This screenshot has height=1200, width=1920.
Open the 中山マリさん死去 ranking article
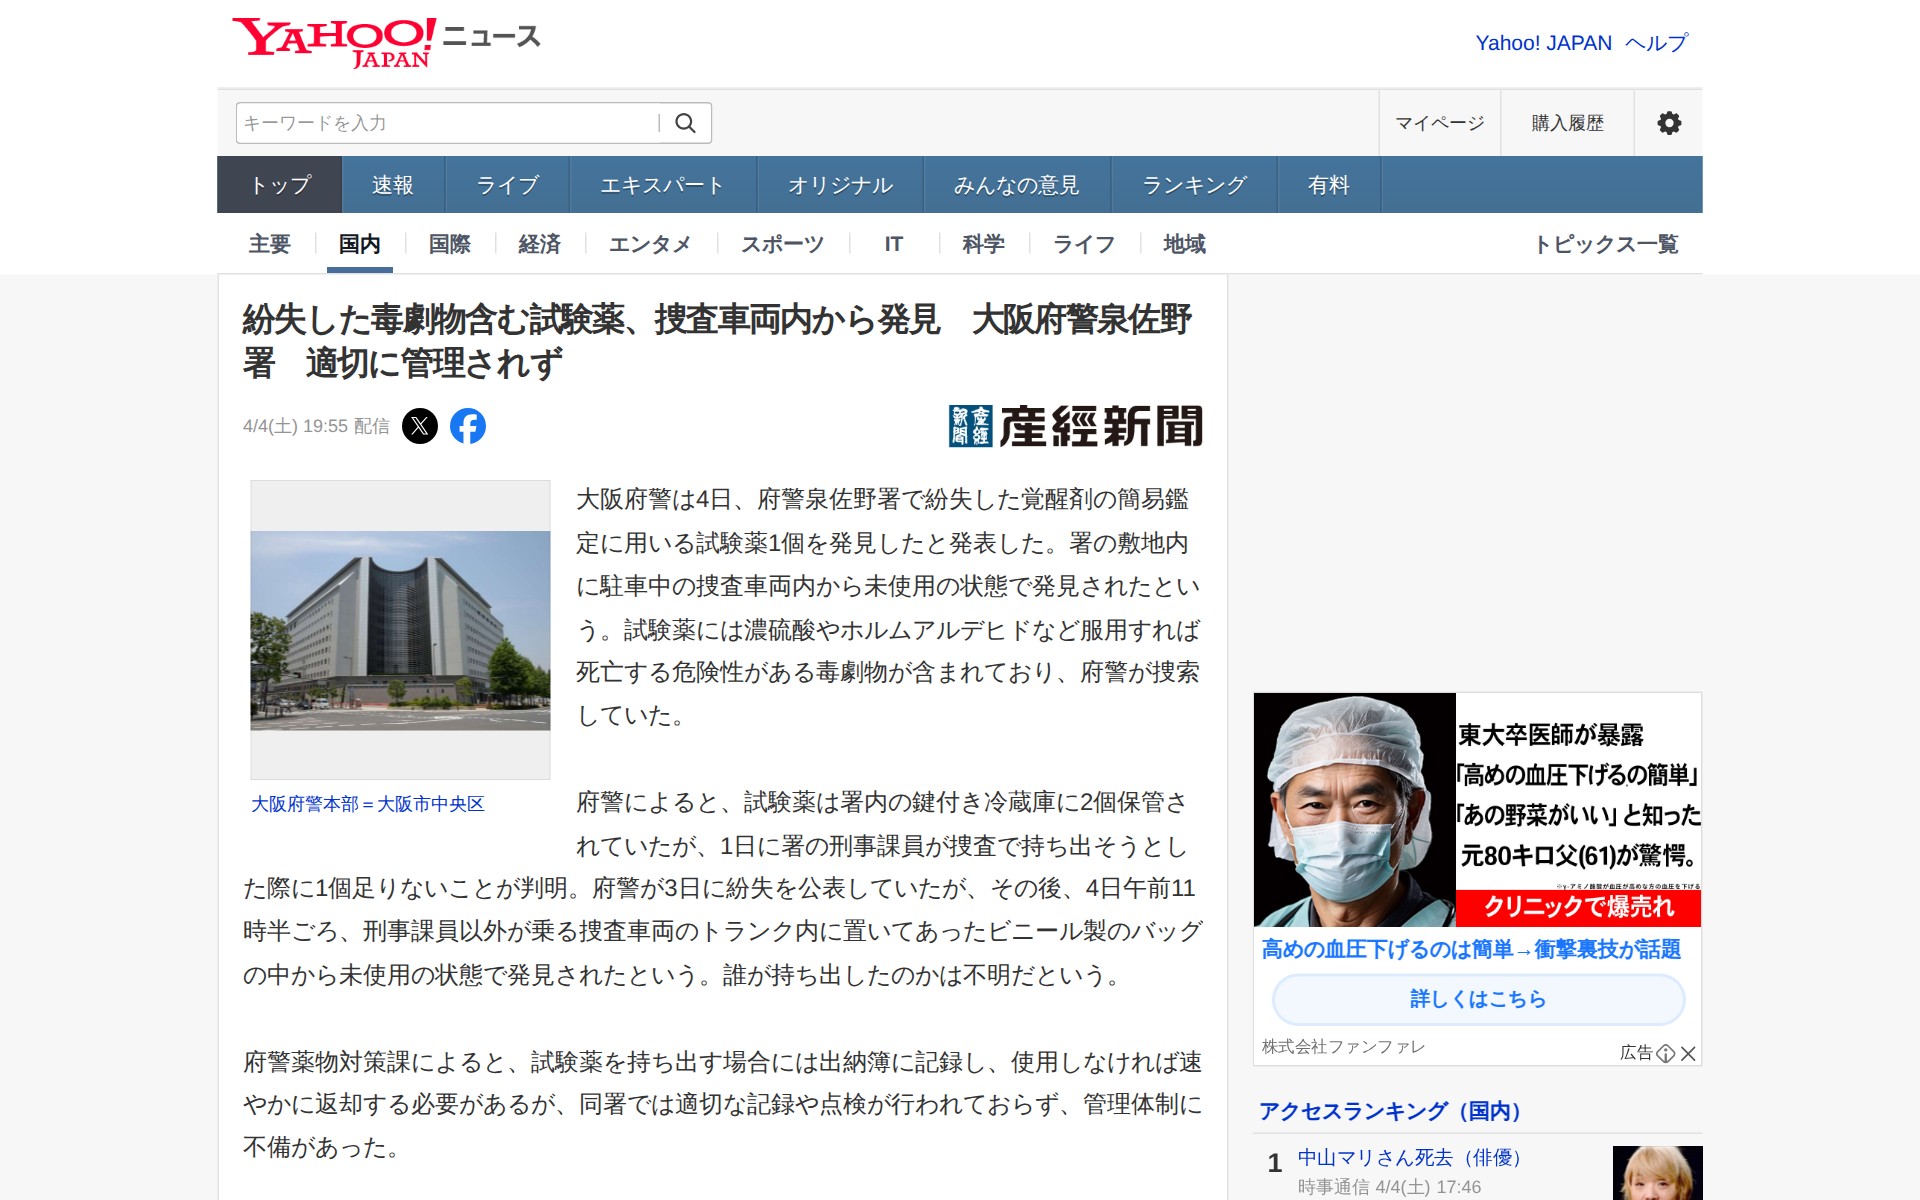[x=1409, y=1157]
